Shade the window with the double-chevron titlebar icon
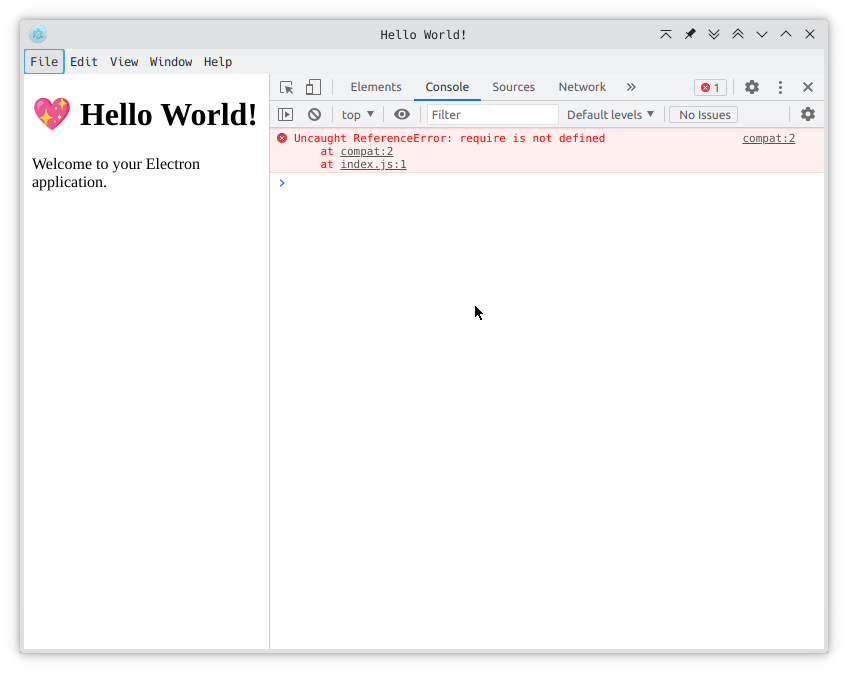 pyautogui.click(x=713, y=34)
